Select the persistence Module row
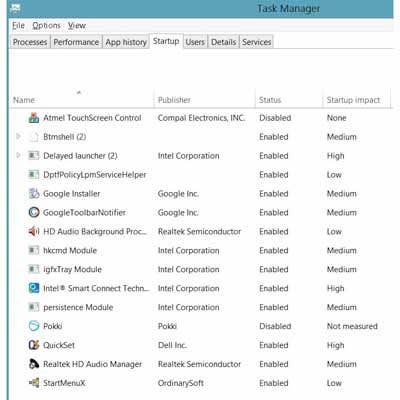The width and height of the screenshot is (400, 400). pos(201,307)
